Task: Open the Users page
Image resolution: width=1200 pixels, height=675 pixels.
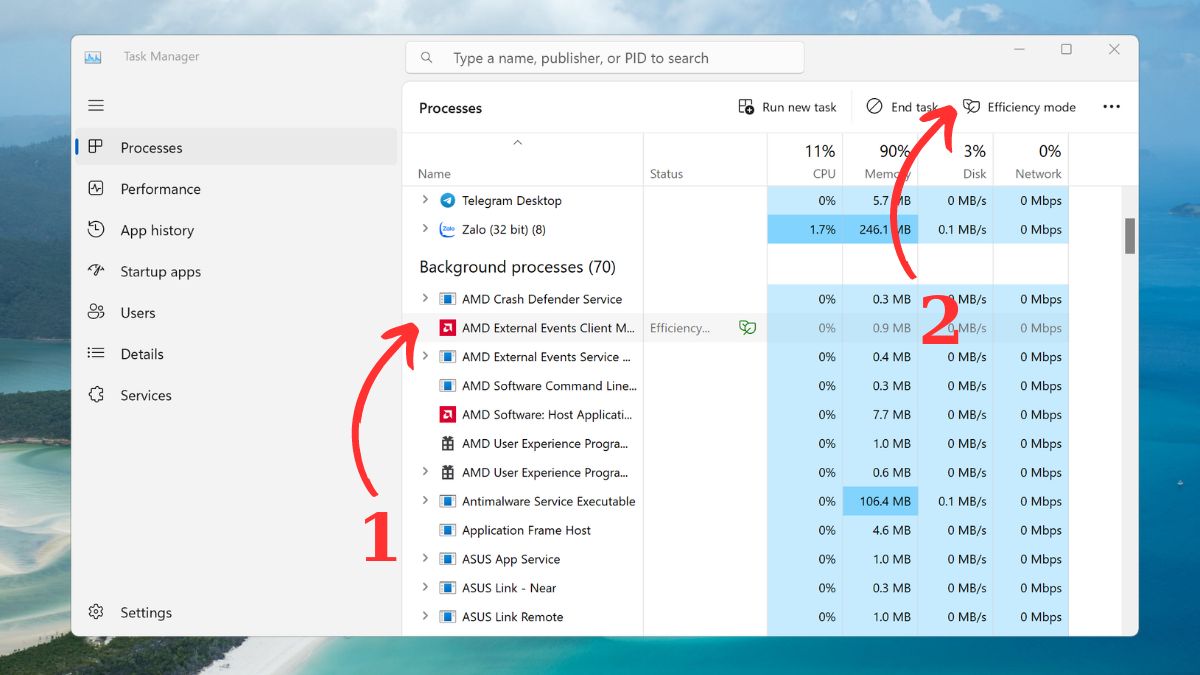Action: [236, 312]
